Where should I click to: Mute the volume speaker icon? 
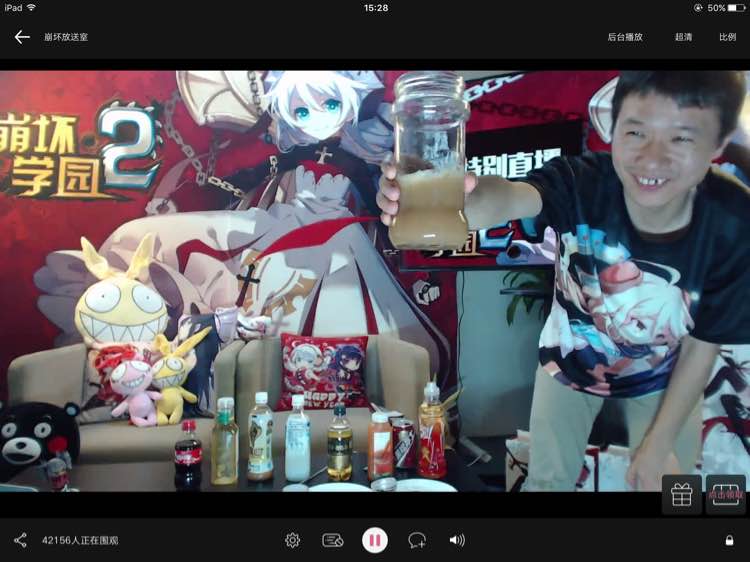pos(457,540)
